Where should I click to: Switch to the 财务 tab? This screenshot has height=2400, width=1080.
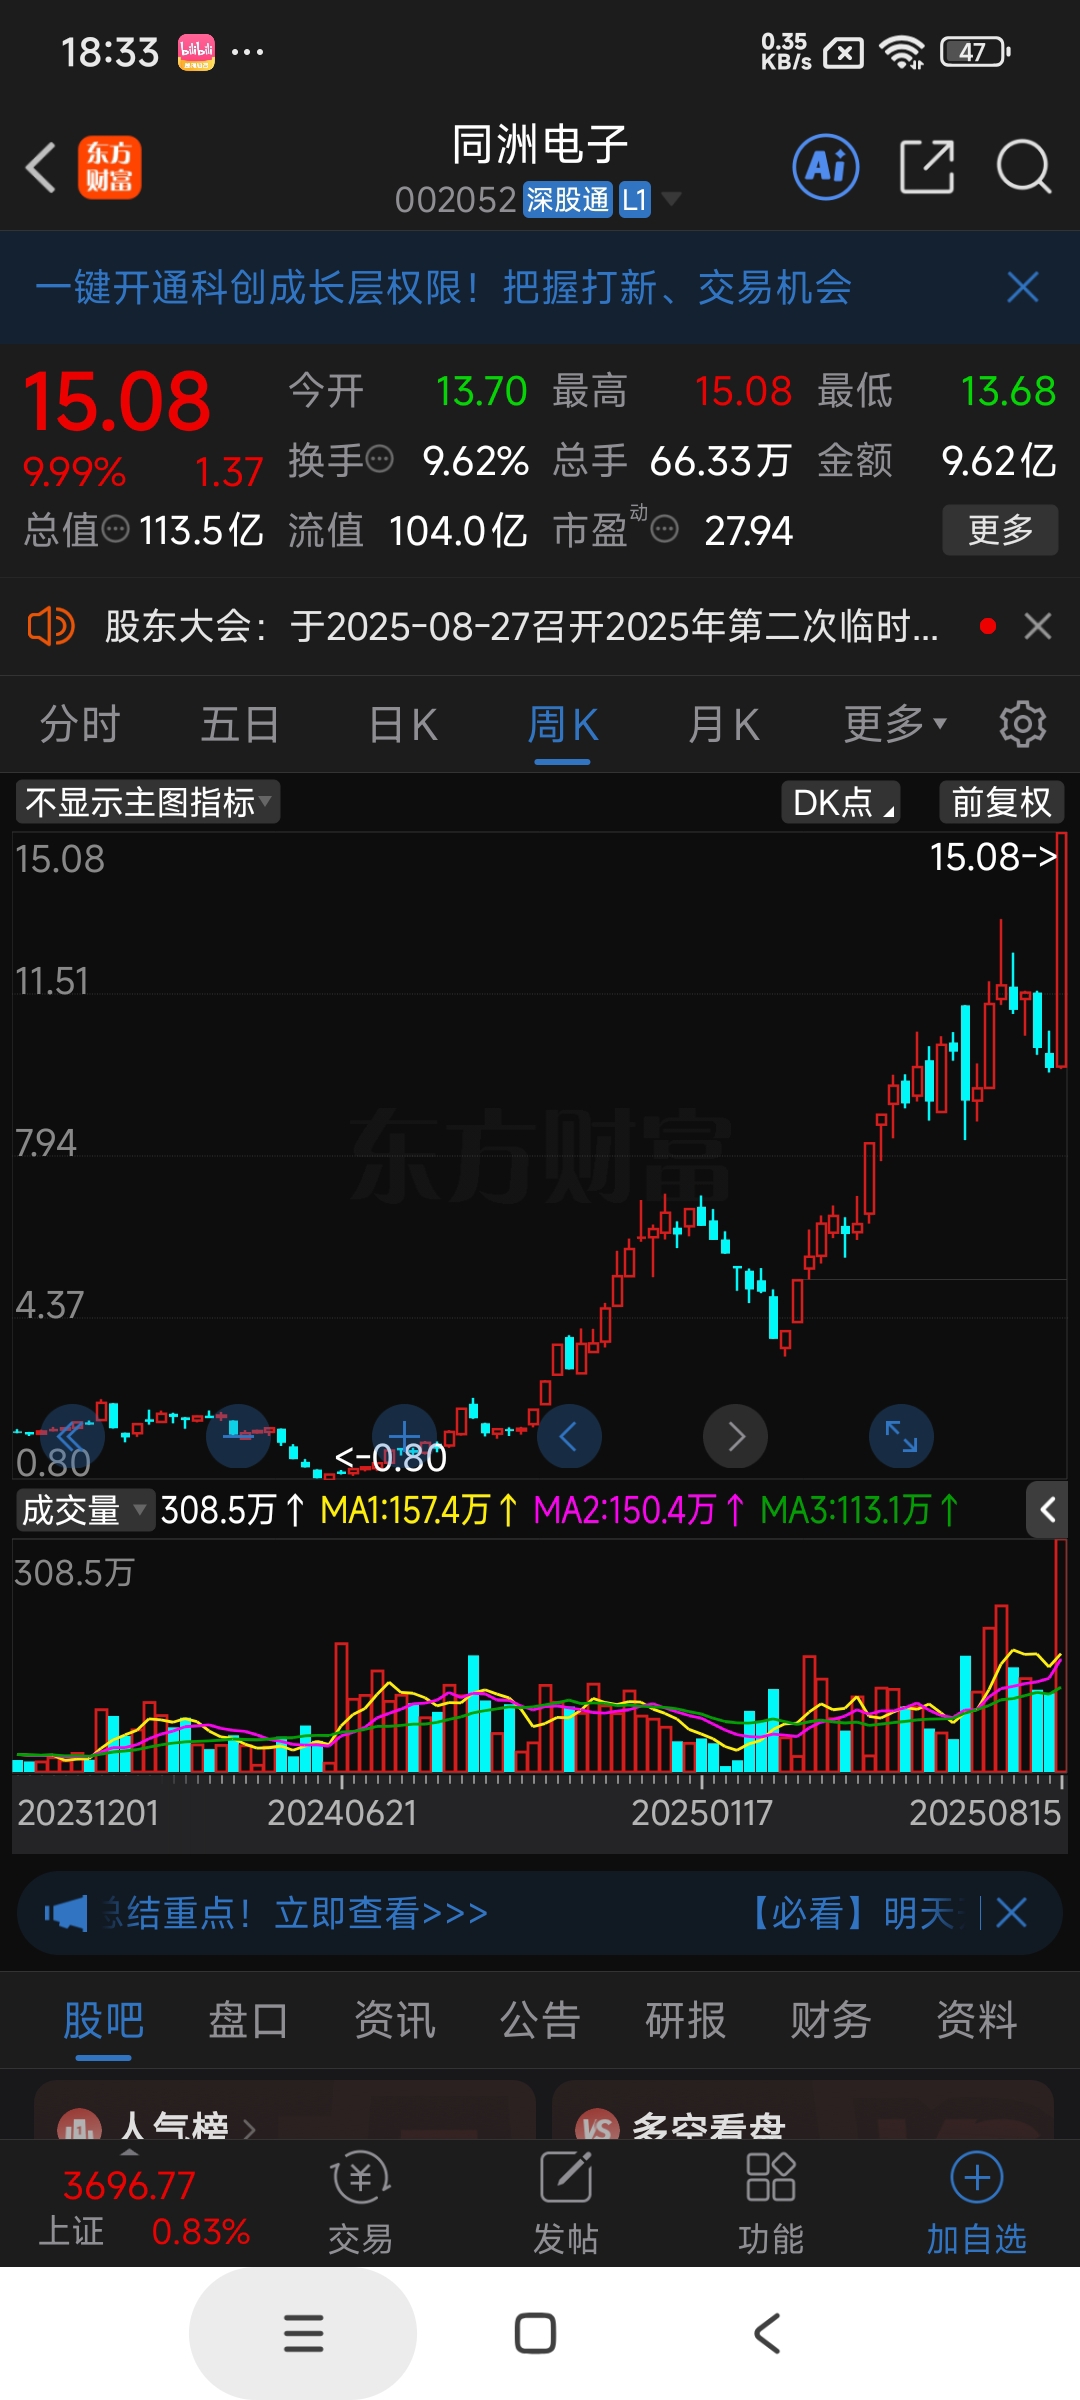click(x=831, y=2020)
